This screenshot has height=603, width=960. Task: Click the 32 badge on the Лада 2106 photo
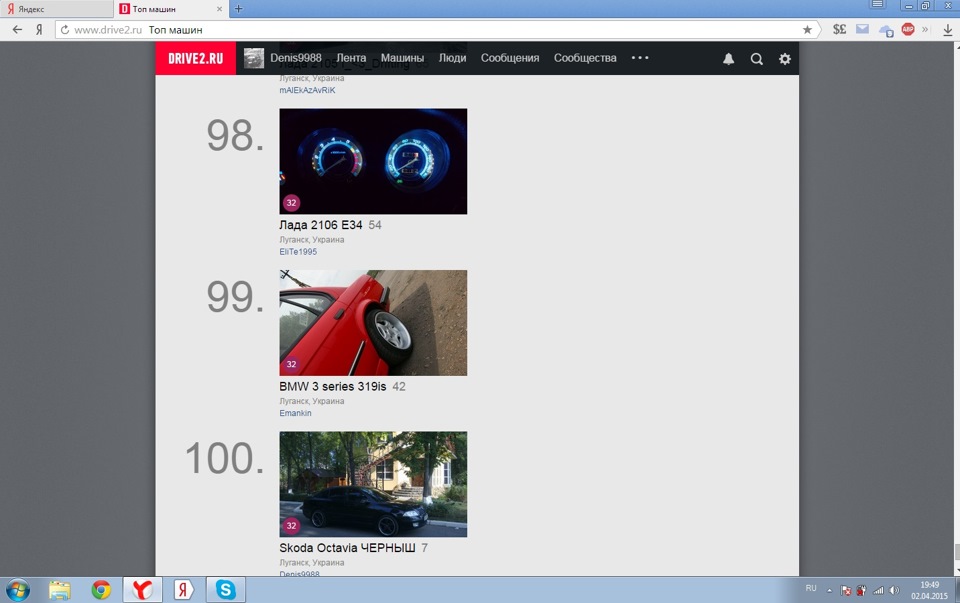pyautogui.click(x=291, y=203)
